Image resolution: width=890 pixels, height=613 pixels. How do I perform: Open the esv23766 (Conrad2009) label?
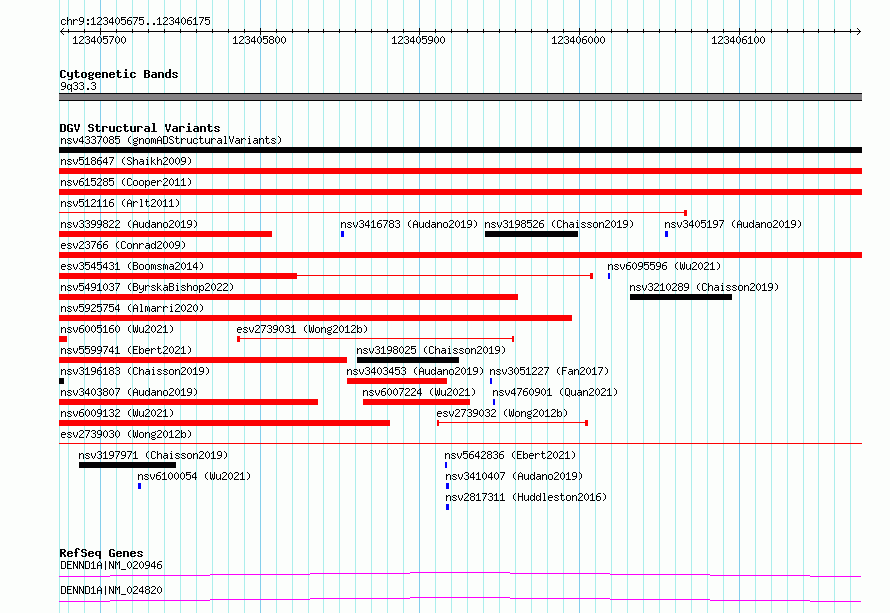point(123,245)
